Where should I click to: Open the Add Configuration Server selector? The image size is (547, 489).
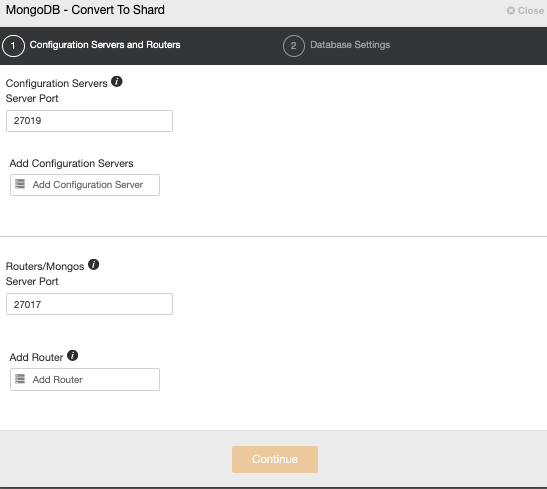[85, 185]
